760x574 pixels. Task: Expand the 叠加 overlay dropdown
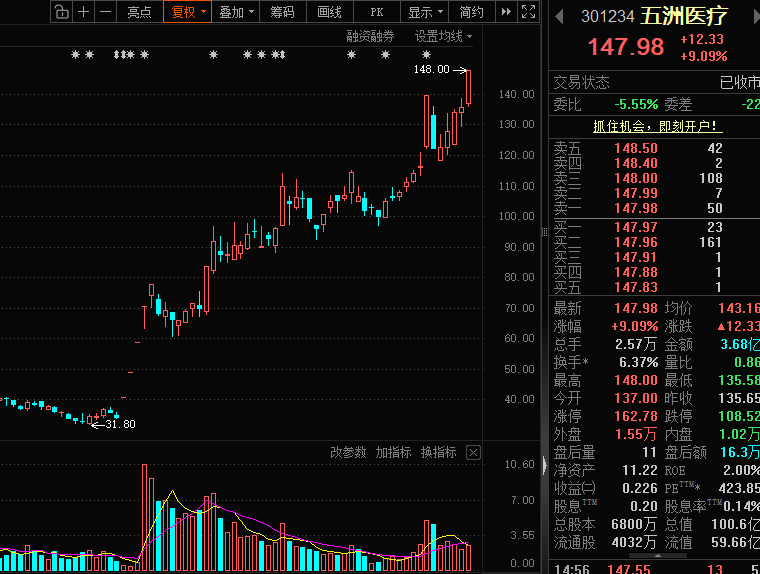tap(236, 12)
